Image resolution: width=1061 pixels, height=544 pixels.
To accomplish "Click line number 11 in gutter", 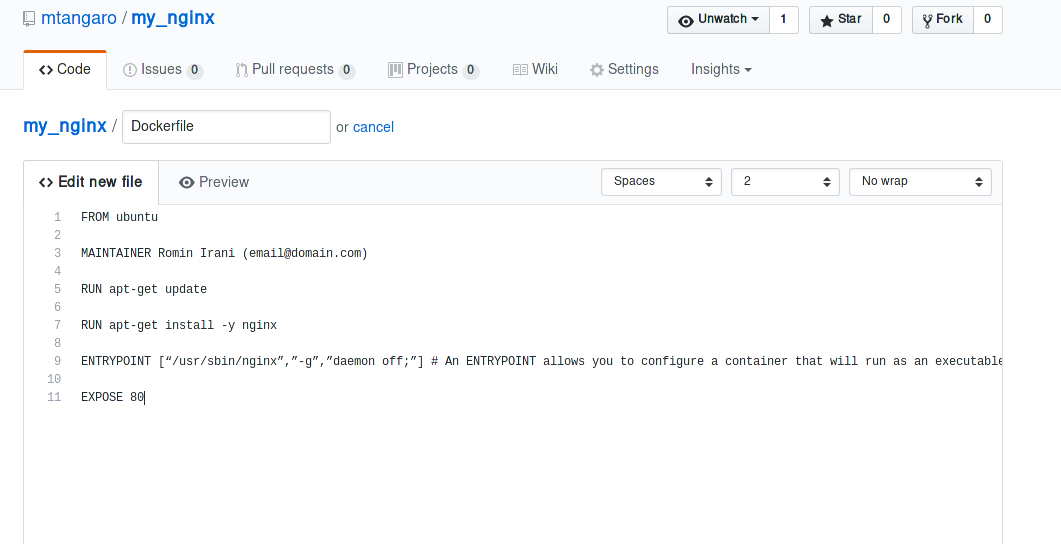I will [54, 397].
